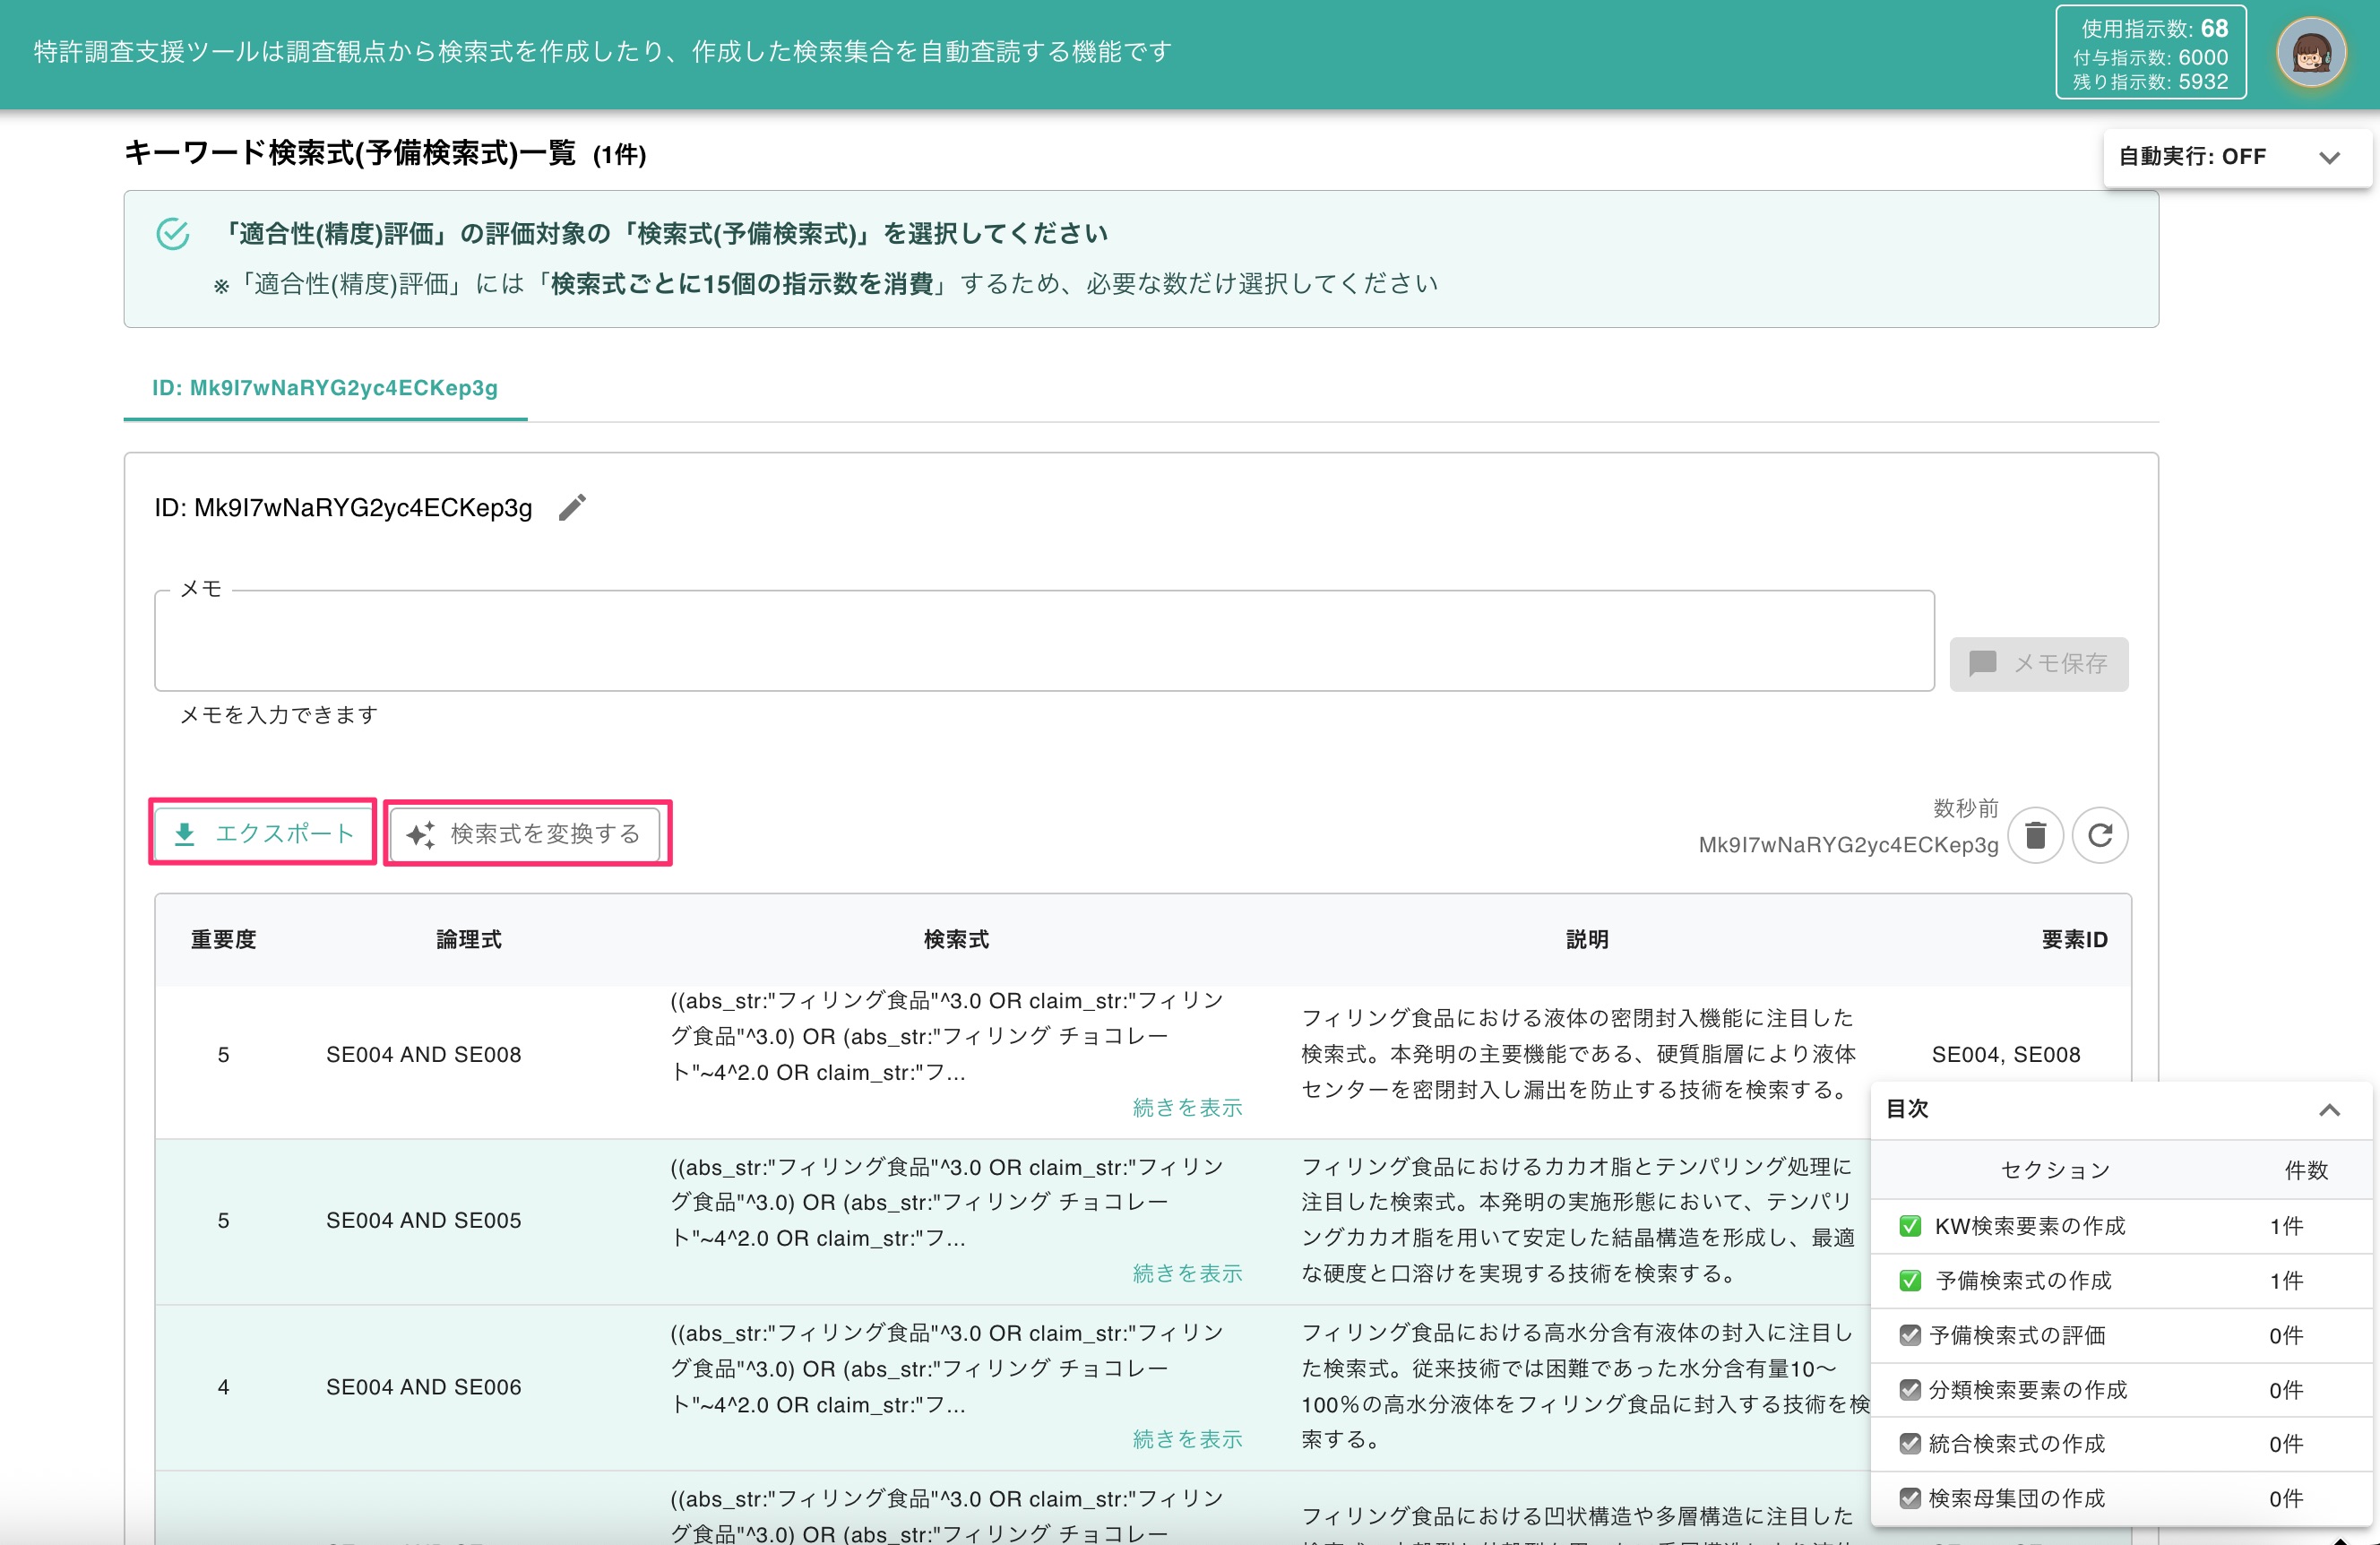Click the メモ保存 button
Viewport: 2380px width, 1545px height.
pos(2039,664)
